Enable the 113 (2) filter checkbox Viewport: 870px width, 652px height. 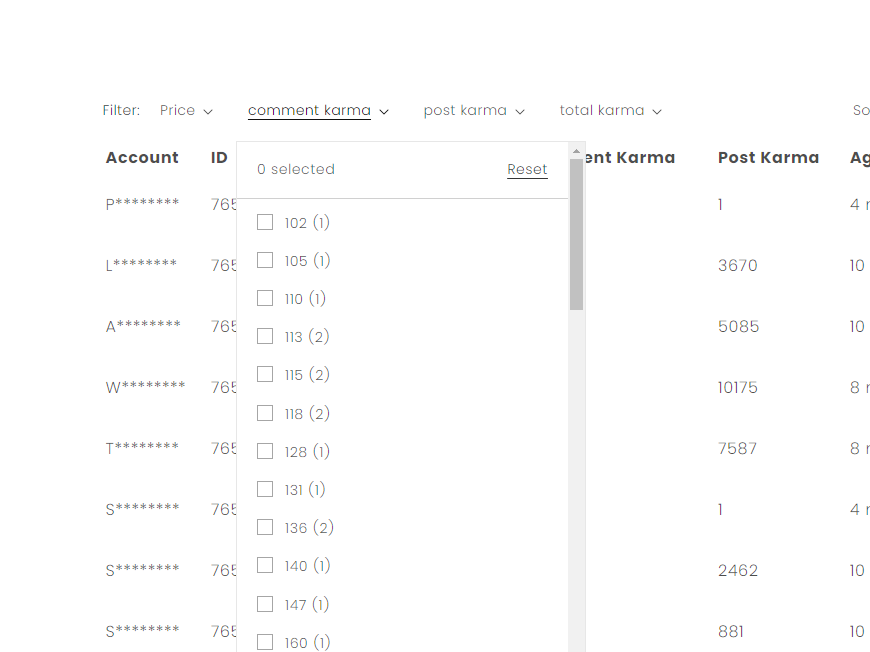[265, 336]
